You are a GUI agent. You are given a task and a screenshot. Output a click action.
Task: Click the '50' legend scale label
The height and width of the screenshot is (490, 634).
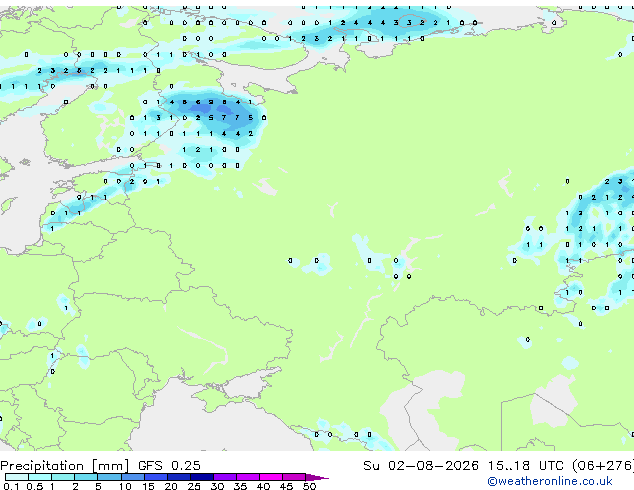(x=310, y=486)
